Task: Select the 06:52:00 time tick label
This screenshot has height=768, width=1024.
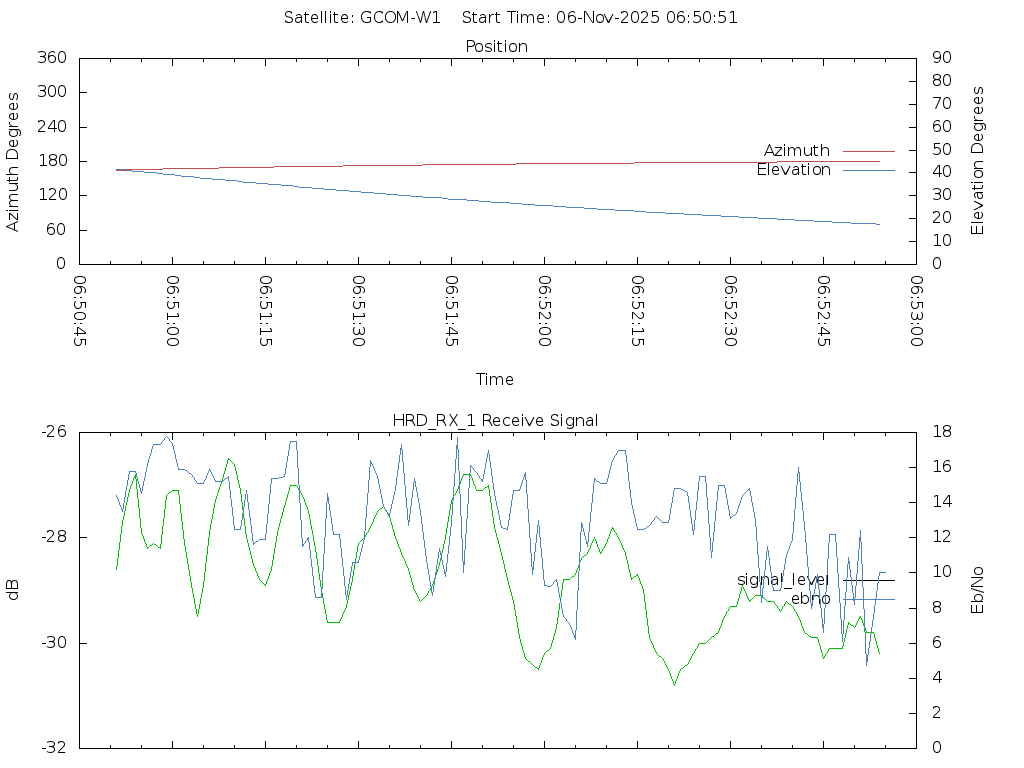Action: [x=545, y=311]
